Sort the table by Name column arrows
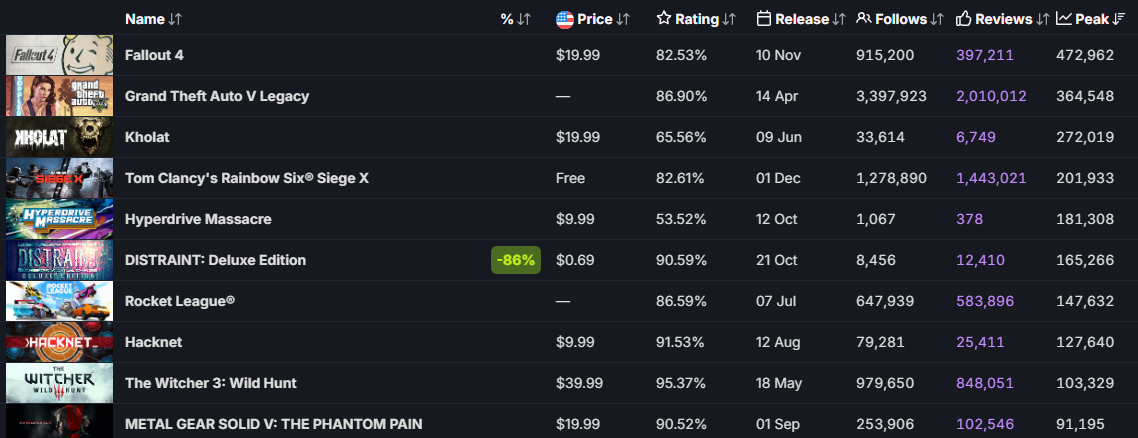This screenshot has height=438, width=1138. pyautogui.click(x=176, y=19)
